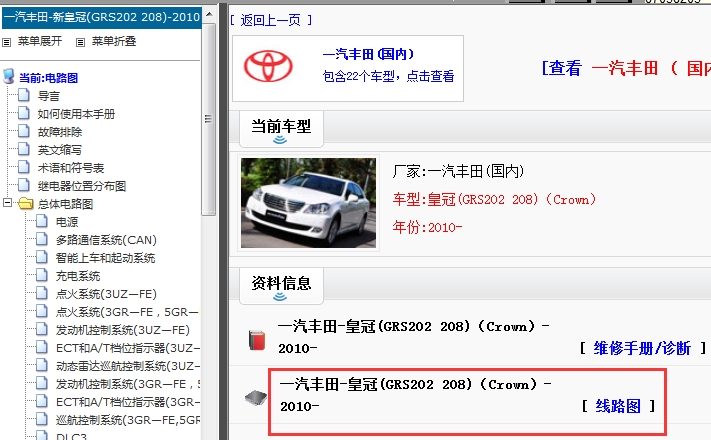This screenshot has height=440, width=711.
Task: Click 包含22个车型，点击查看 link
Action: (388, 76)
